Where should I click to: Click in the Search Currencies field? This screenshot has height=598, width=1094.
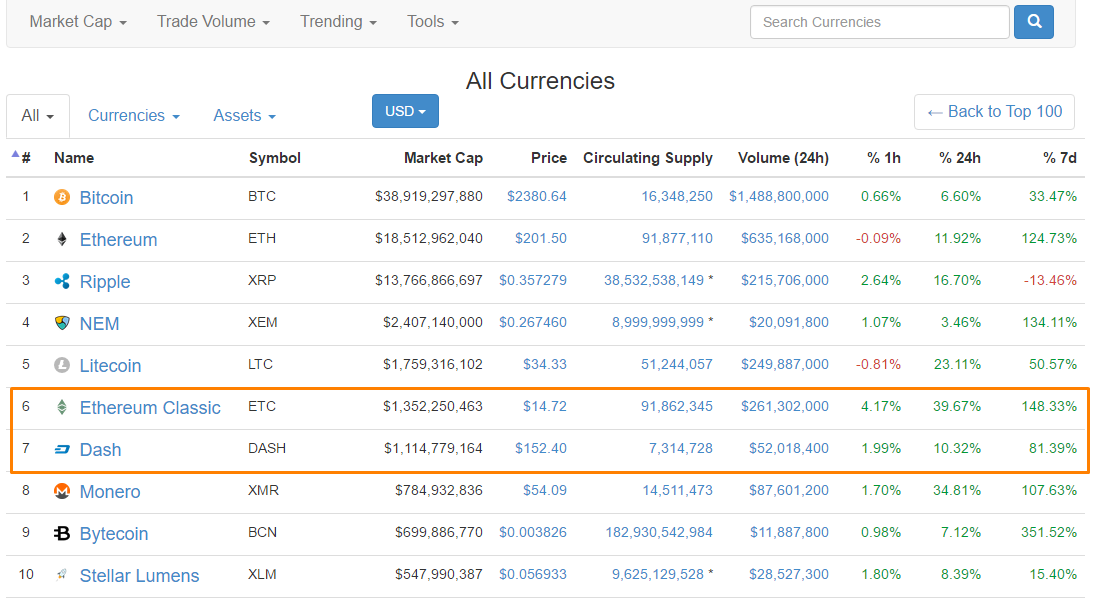[x=879, y=22]
